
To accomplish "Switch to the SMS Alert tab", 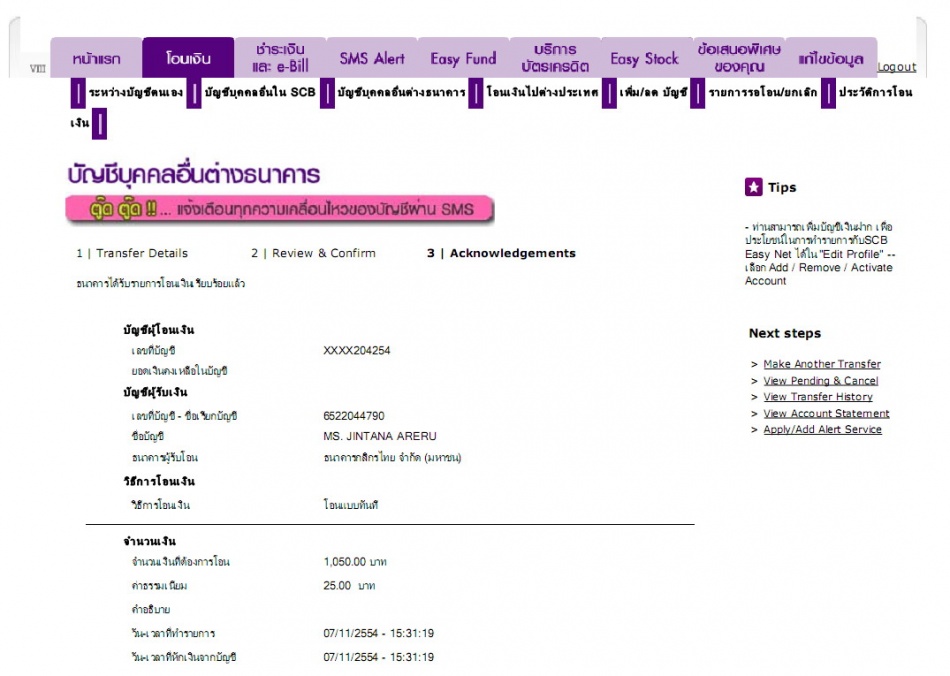I will click(372, 59).
